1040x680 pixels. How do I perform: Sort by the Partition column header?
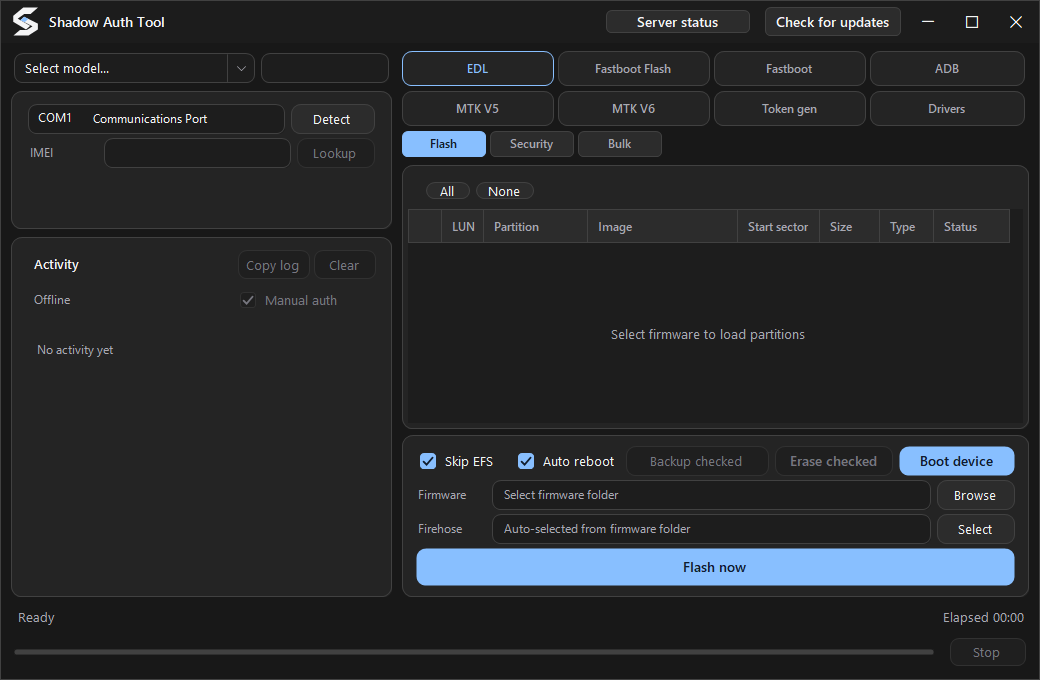[535, 227]
